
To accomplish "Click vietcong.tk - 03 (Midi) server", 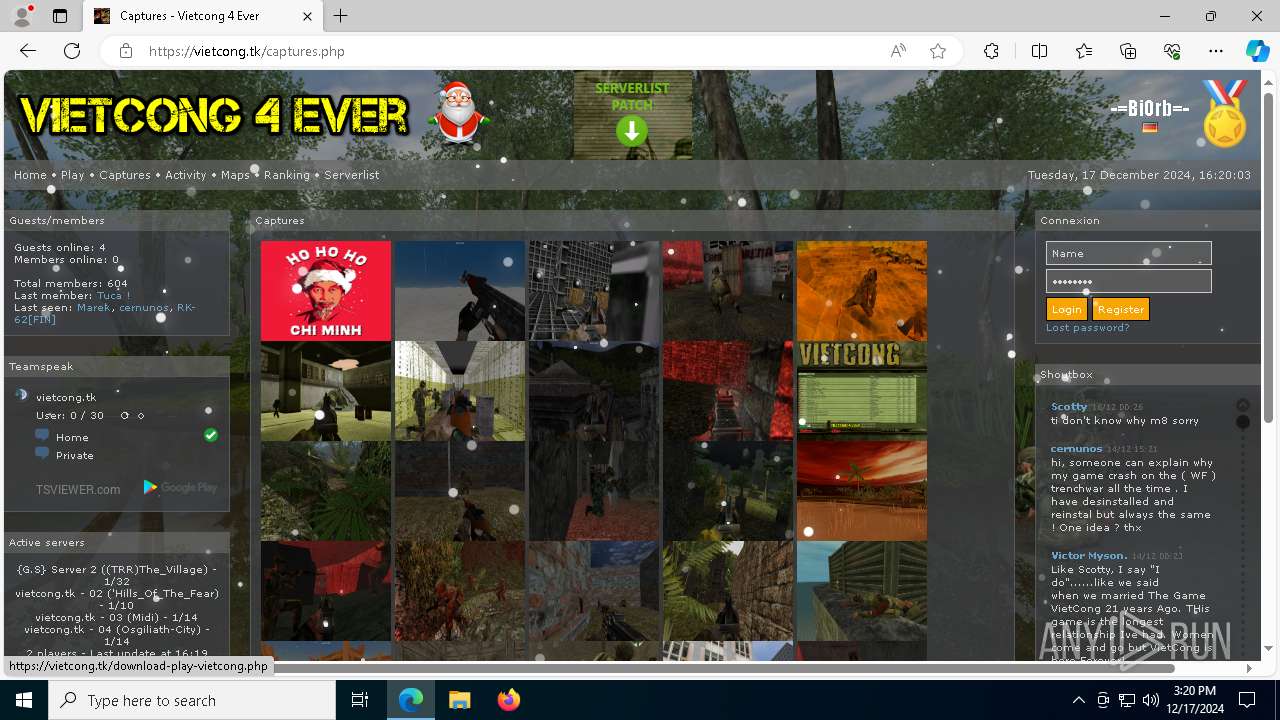I will (118, 618).
